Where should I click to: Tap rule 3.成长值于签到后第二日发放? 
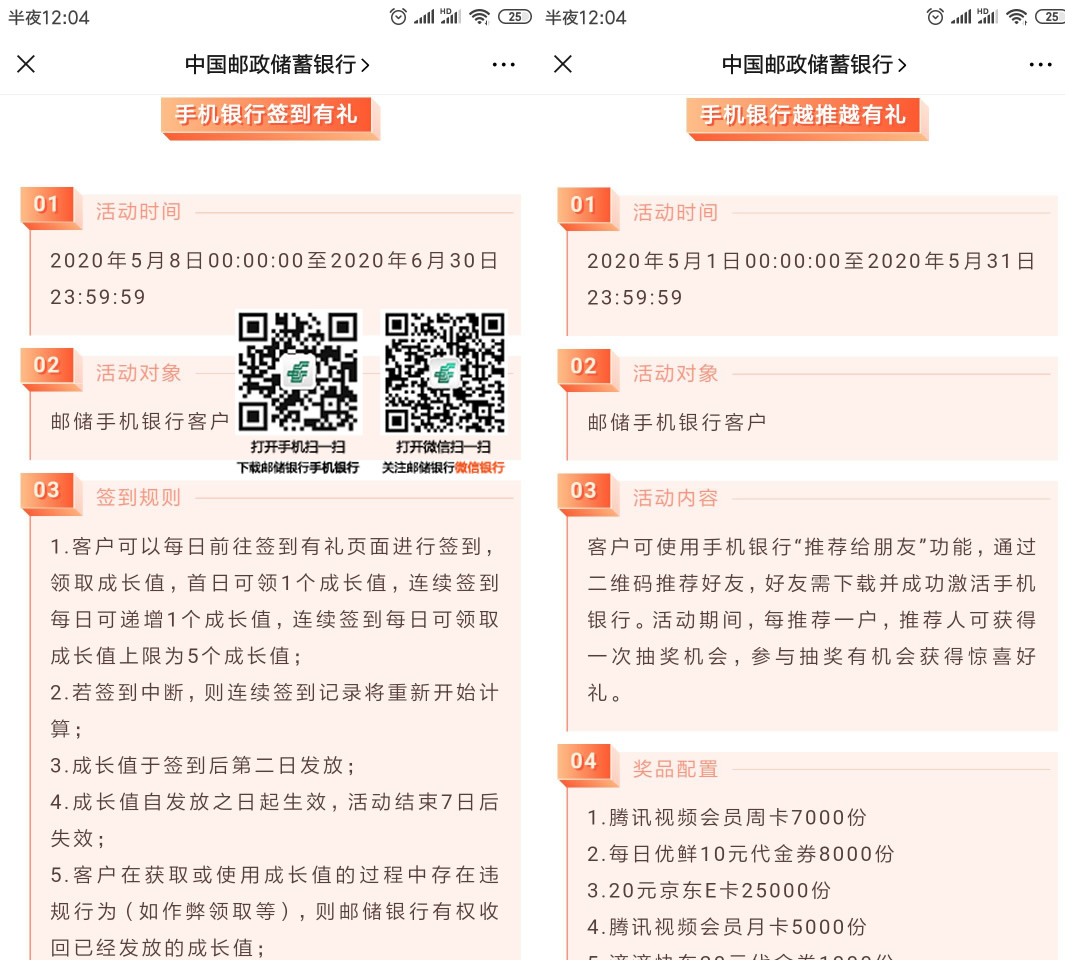[202, 765]
